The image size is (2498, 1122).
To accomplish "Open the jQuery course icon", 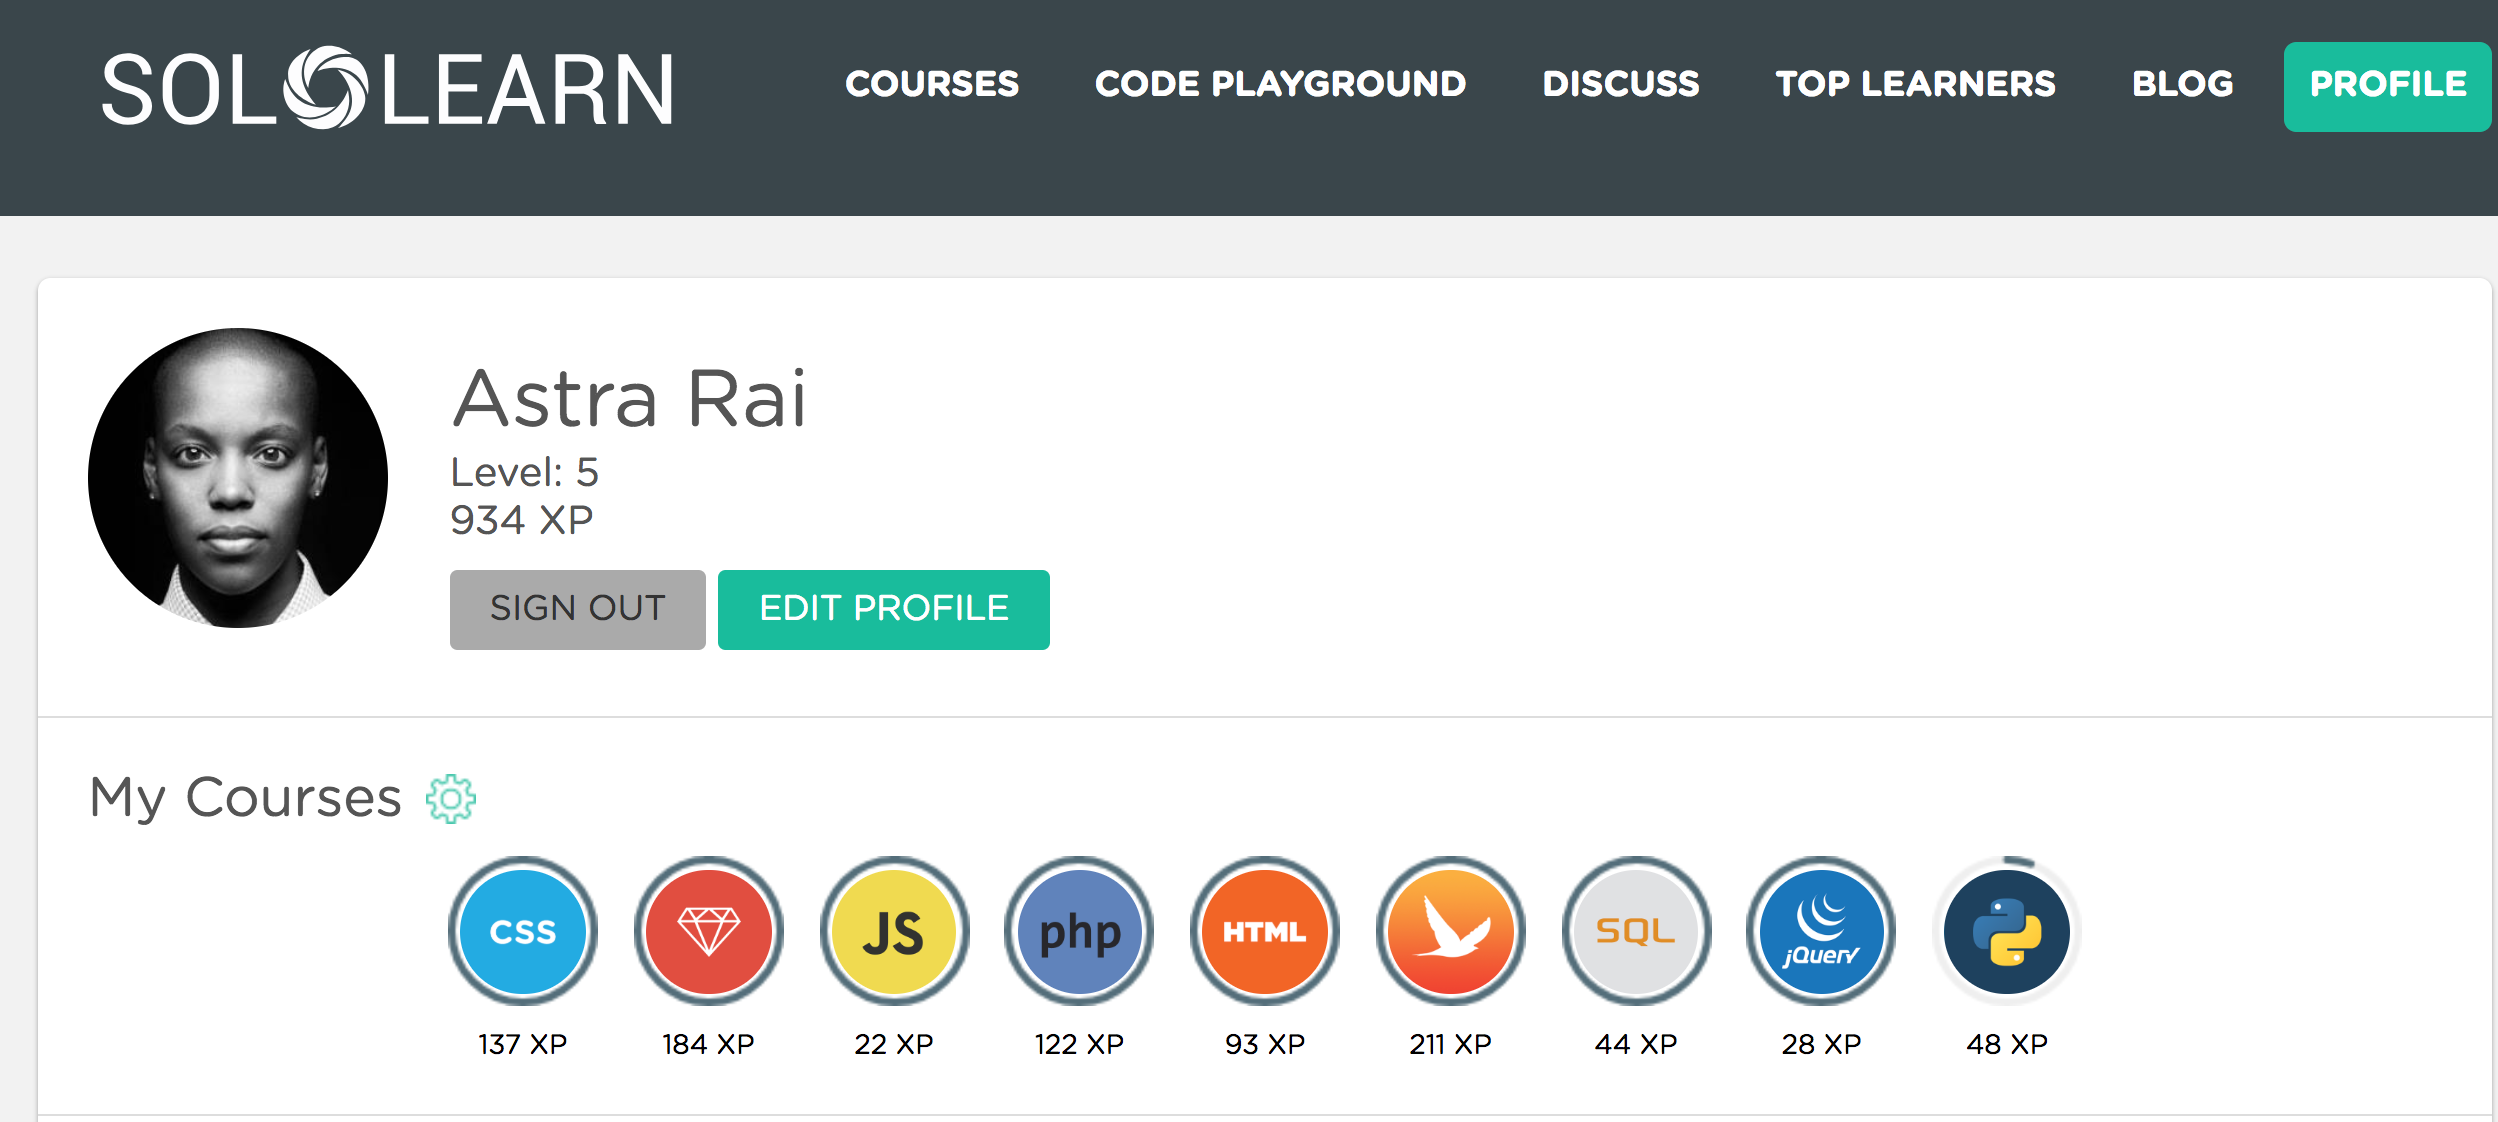I will (1822, 931).
